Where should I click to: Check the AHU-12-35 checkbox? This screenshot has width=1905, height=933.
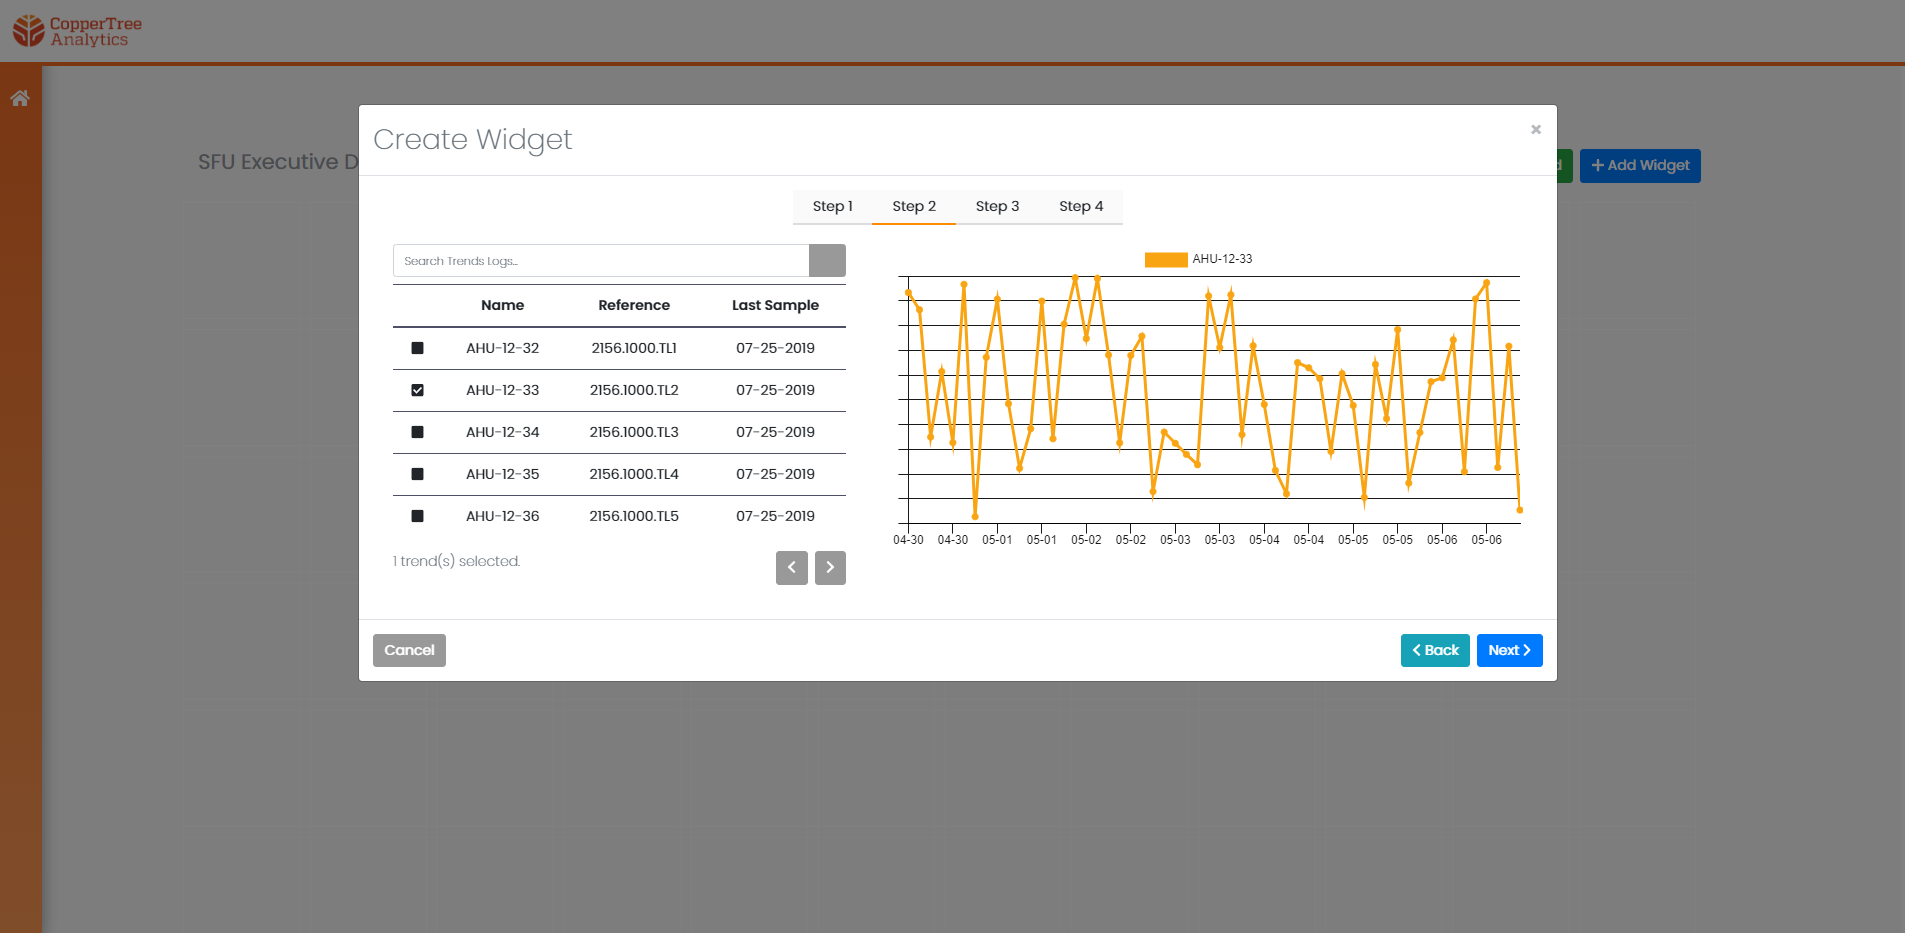(x=418, y=474)
